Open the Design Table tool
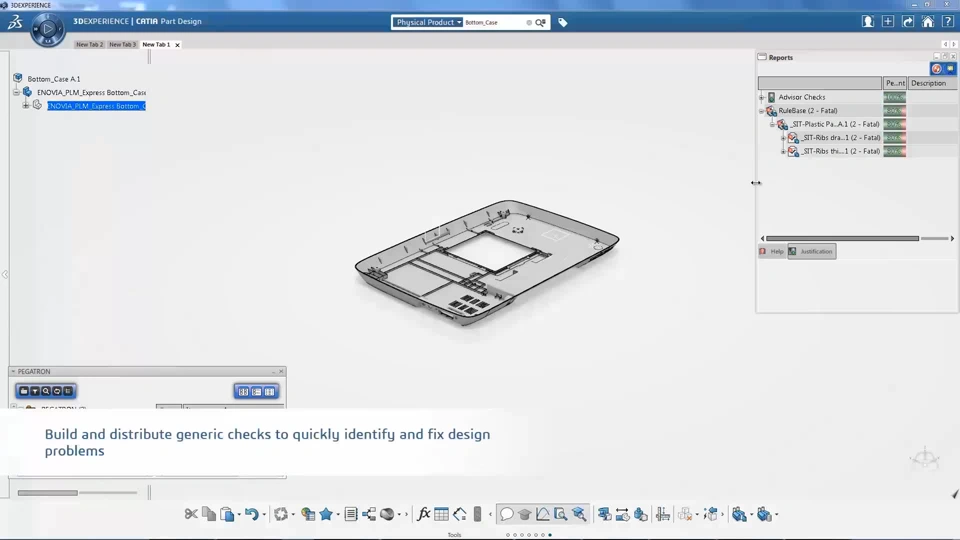 point(441,514)
